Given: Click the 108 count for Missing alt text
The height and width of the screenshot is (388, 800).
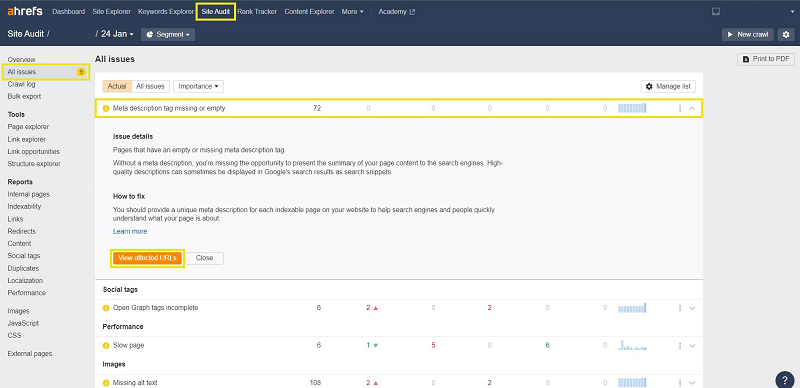Looking at the screenshot, I should (x=315, y=383).
